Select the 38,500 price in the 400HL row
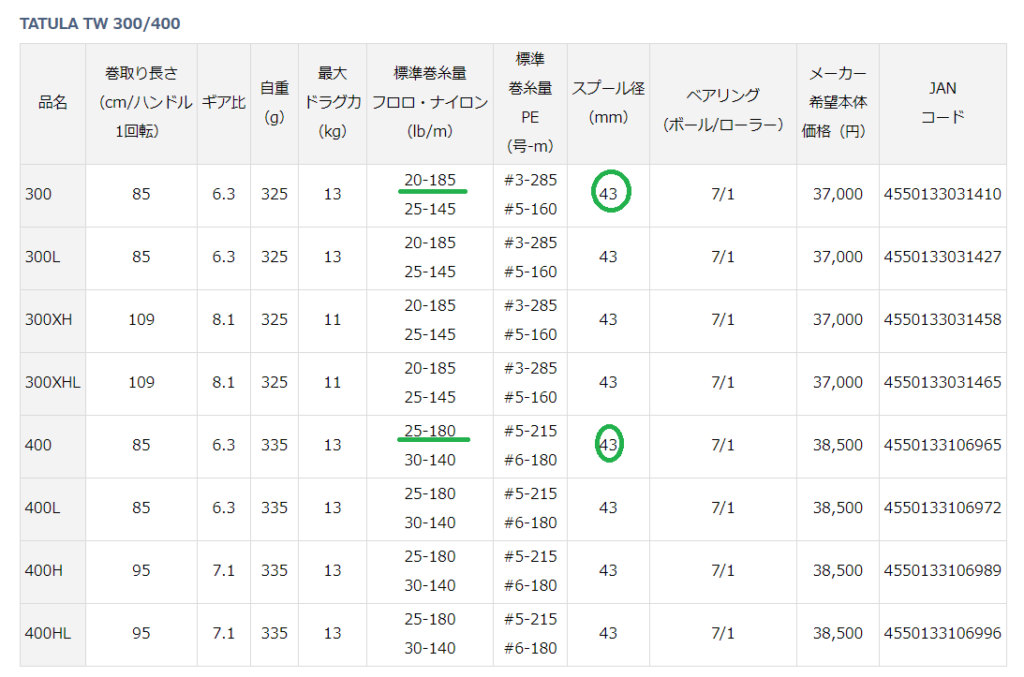Image resolution: width=1024 pixels, height=677 pixels. pos(838,633)
